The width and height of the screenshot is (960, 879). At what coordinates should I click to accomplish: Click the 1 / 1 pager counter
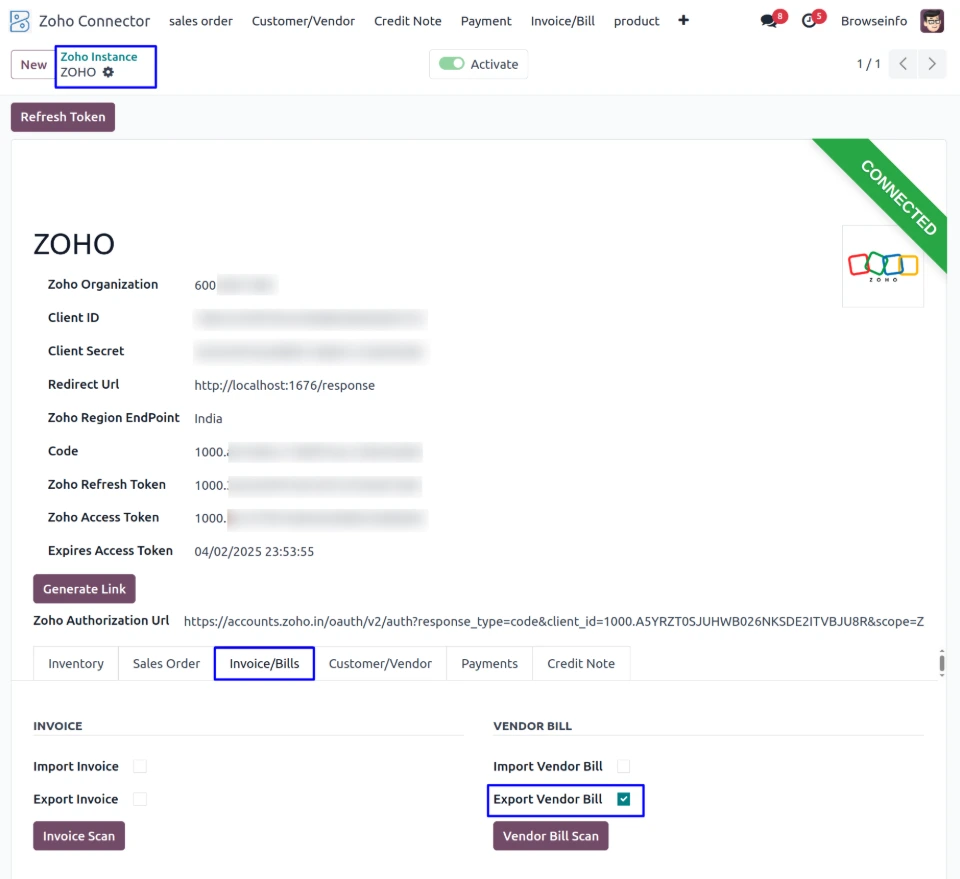[868, 64]
